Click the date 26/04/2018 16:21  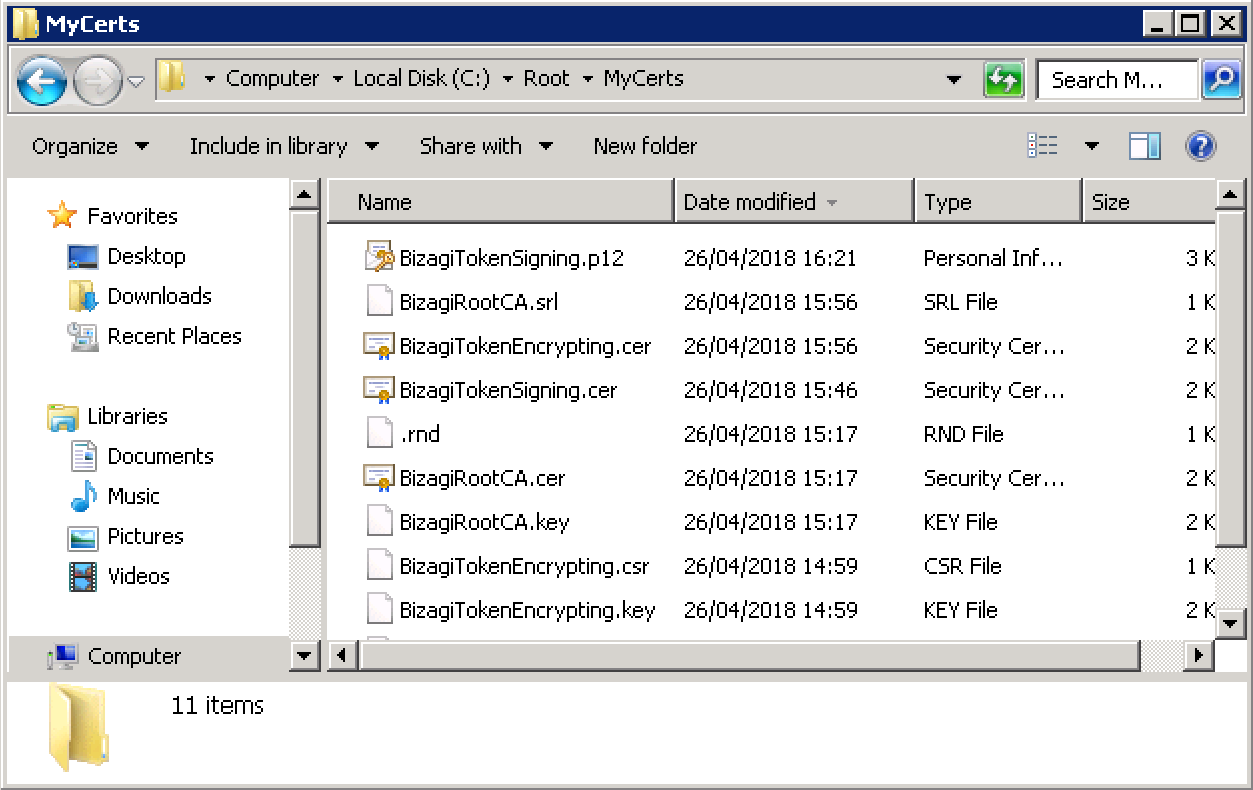click(x=770, y=258)
